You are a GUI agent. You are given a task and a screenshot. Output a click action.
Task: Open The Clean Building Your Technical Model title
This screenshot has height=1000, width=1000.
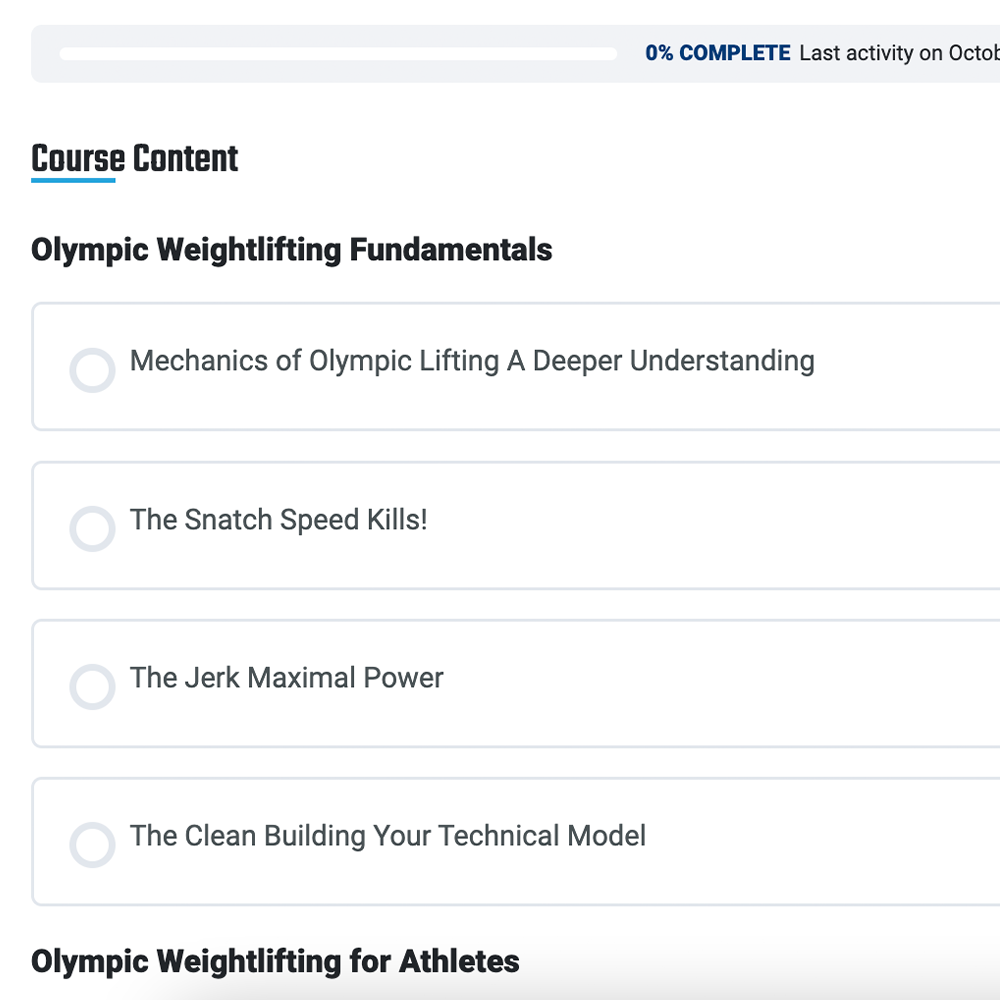pyautogui.click(x=388, y=836)
